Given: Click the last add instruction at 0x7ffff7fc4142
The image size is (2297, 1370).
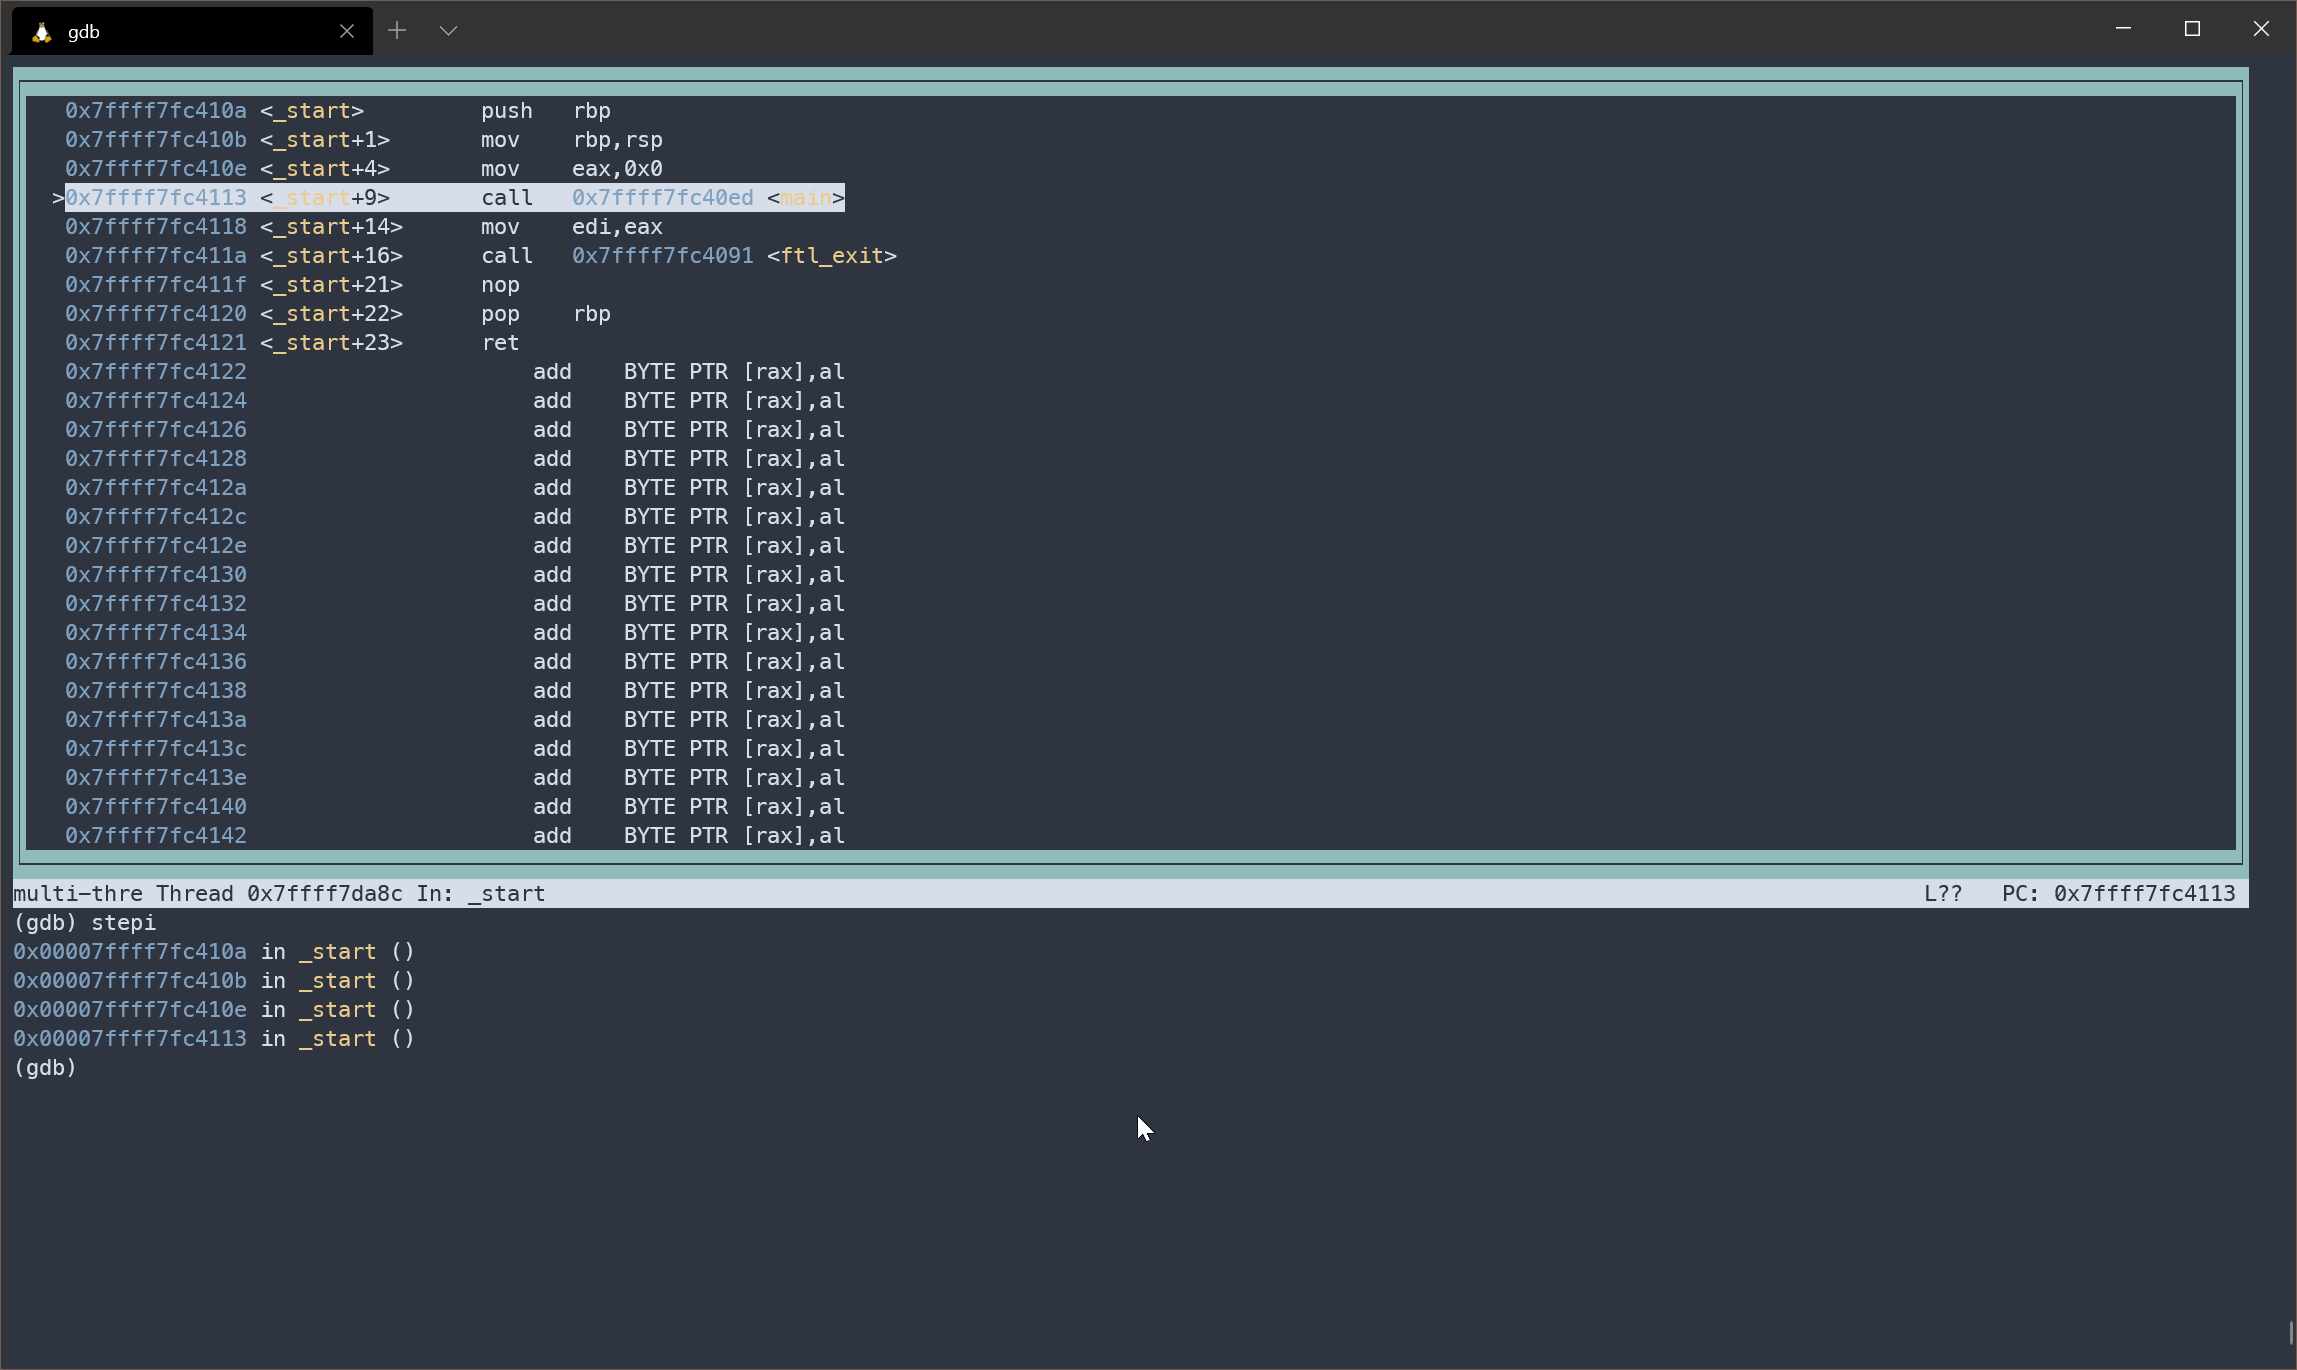Looking at the screenshot, I should tap(688, 836).
